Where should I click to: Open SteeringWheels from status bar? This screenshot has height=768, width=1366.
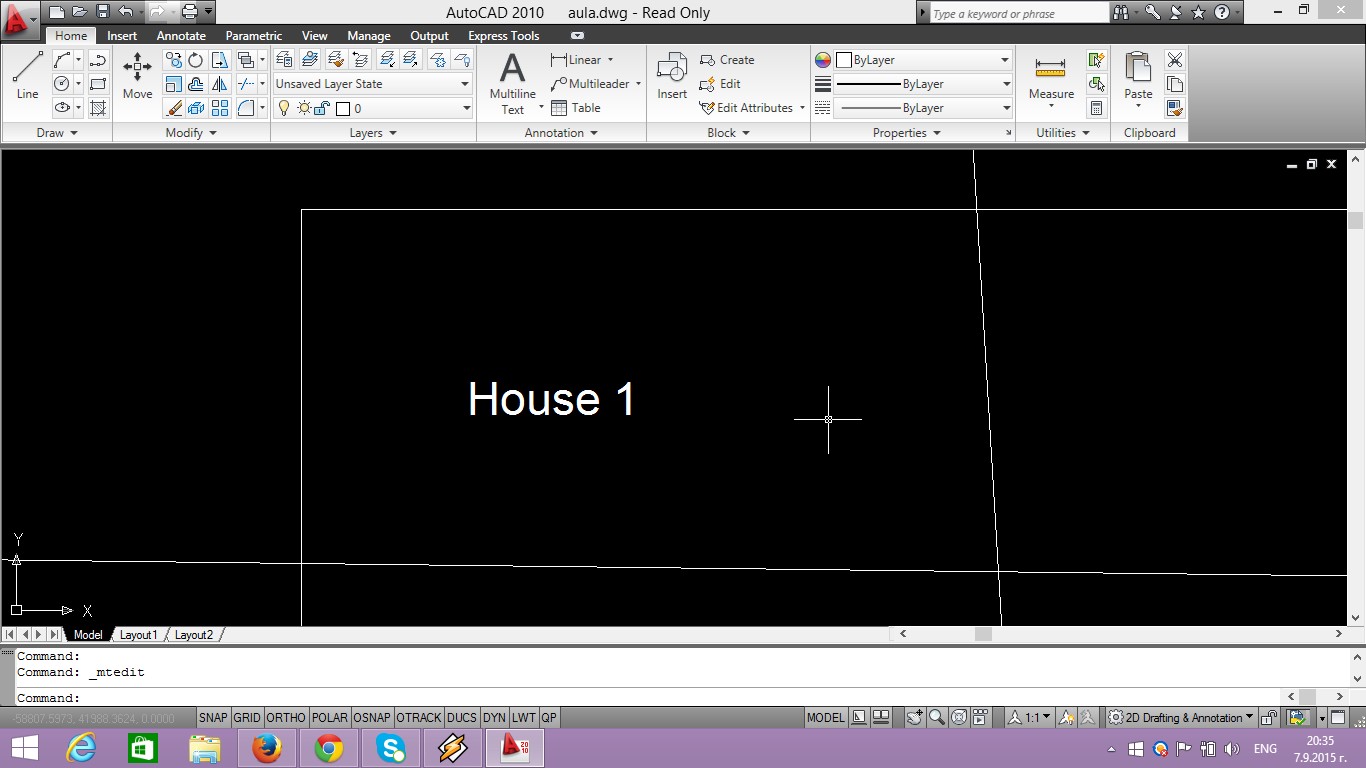pyautogui.click(x=959, y=717)
